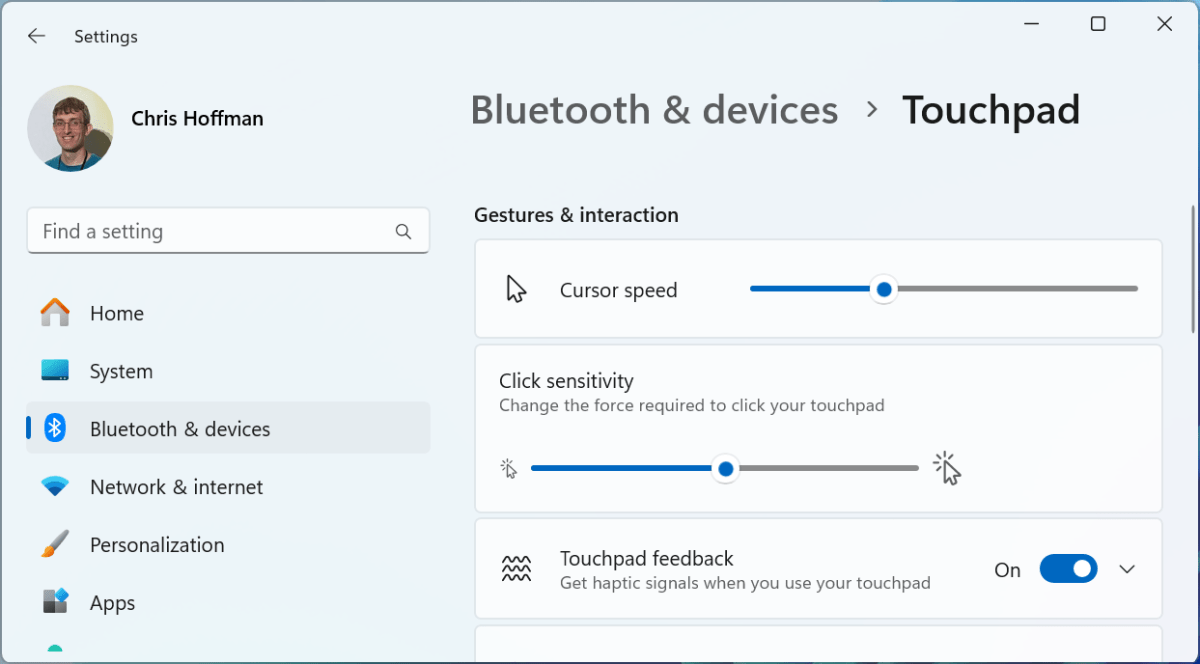The image size is (1200, 664).
Task: Navigate back using the arrow button
Action: (36, 36)
